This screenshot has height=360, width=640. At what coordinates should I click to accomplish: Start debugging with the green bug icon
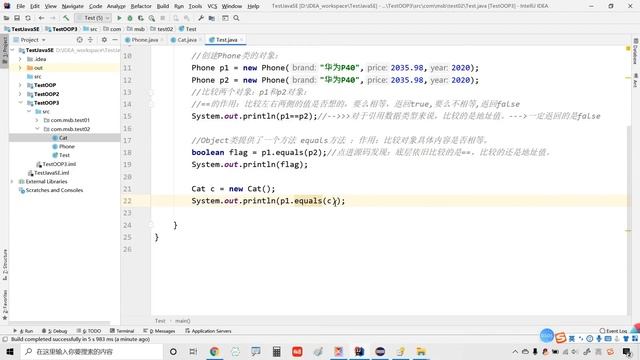[130, 18]
